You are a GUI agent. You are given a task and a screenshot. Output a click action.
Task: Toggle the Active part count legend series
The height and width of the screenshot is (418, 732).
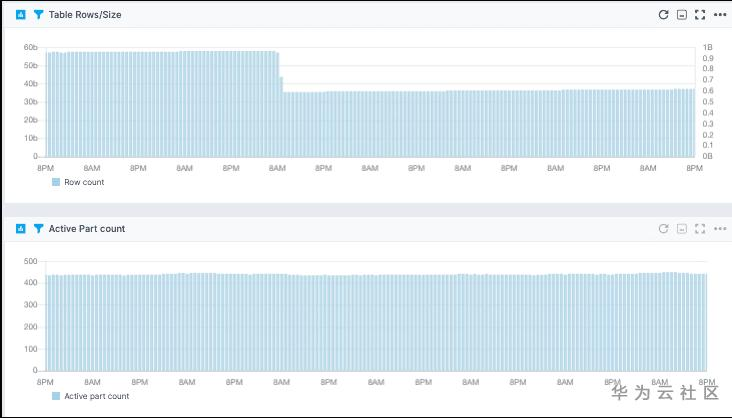91,396
